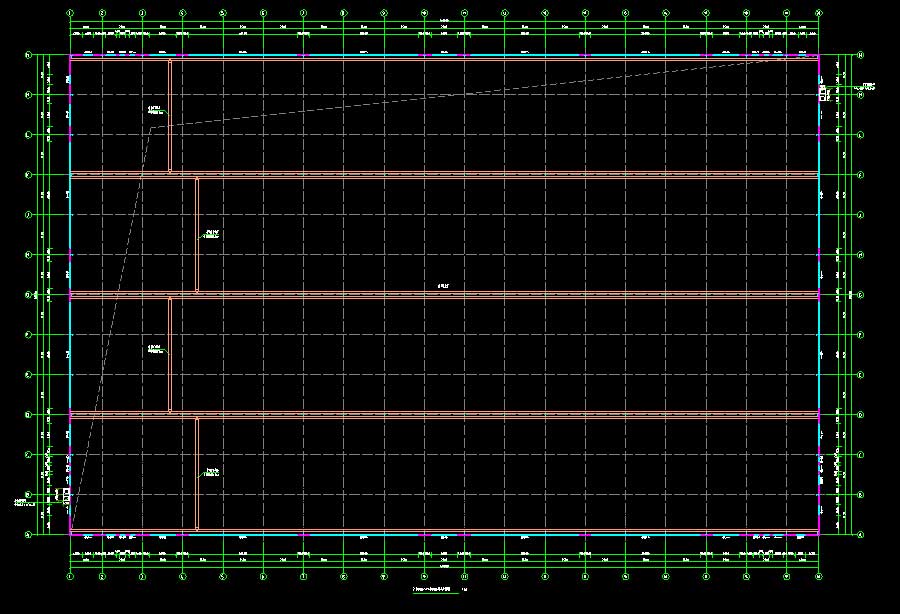Select axis bubble 4 in the top row

[182, 14]
